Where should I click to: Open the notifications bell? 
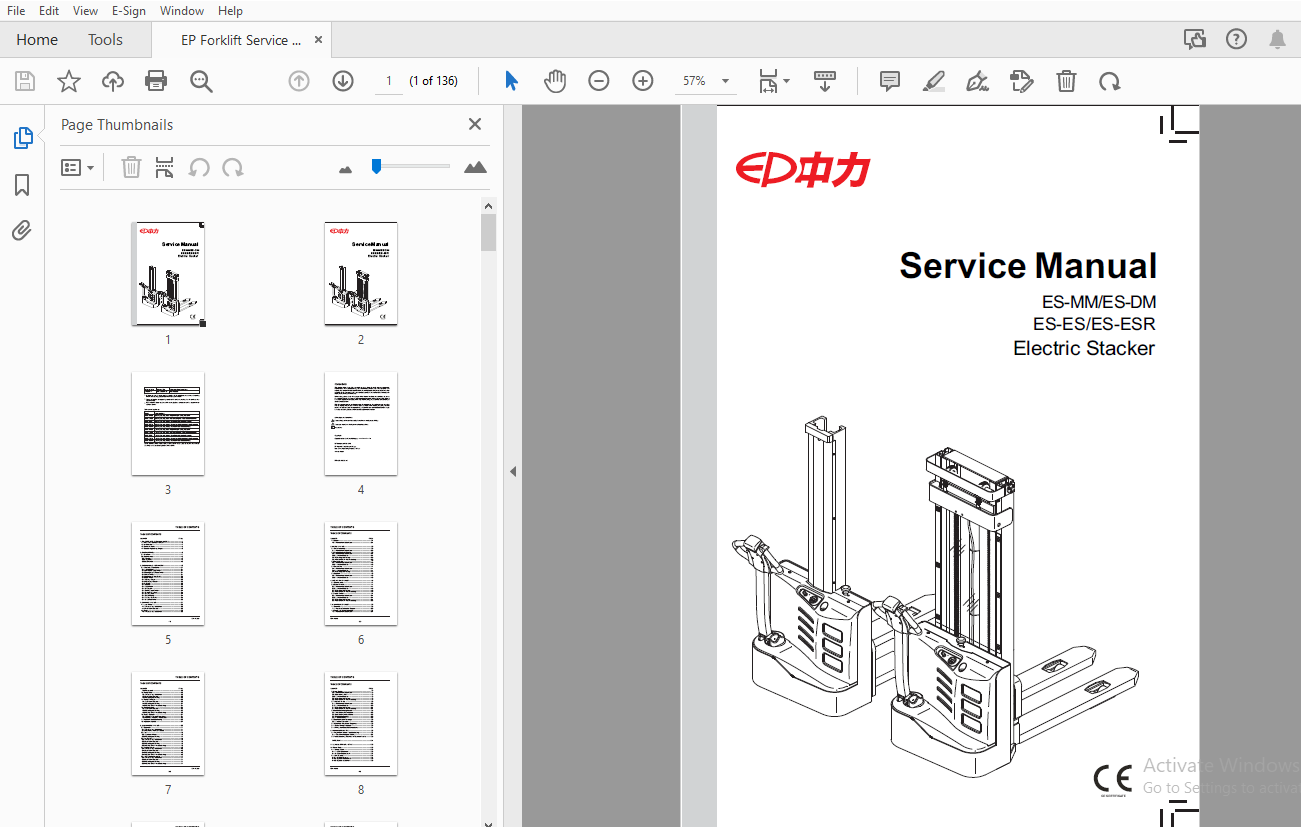click(x=1277, y=39)
